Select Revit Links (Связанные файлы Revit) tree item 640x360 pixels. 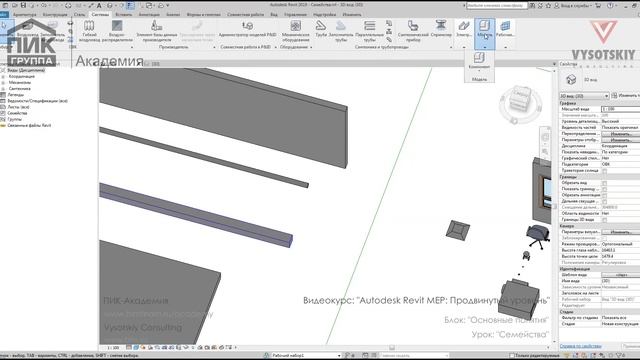tap(29, 126)
